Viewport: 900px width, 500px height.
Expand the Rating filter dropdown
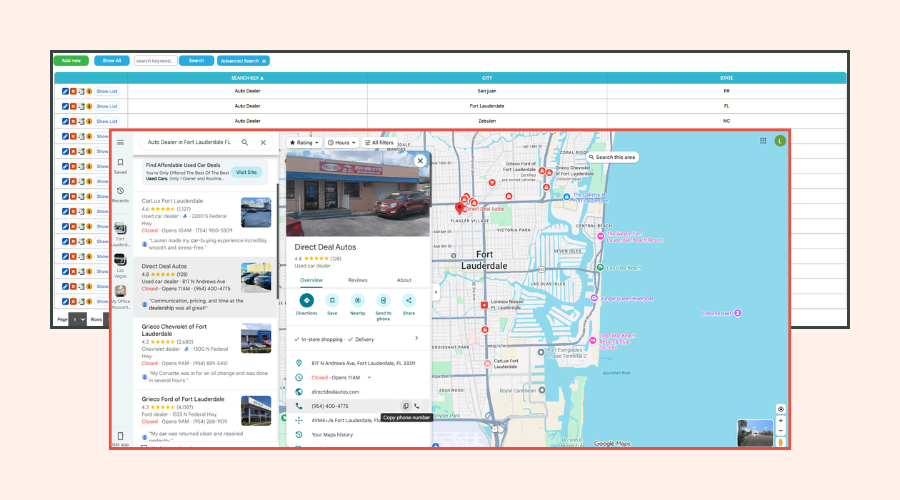pos(304,142)
